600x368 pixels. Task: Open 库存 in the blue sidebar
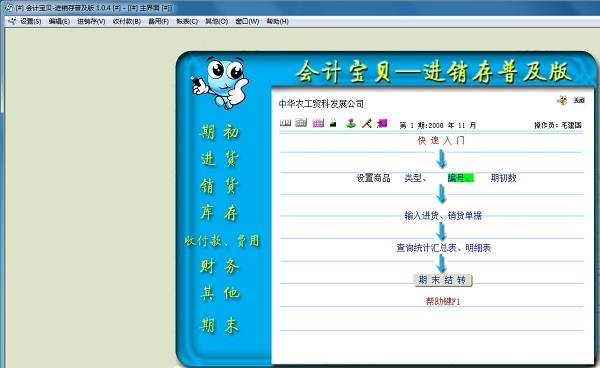tap(219, 213)
